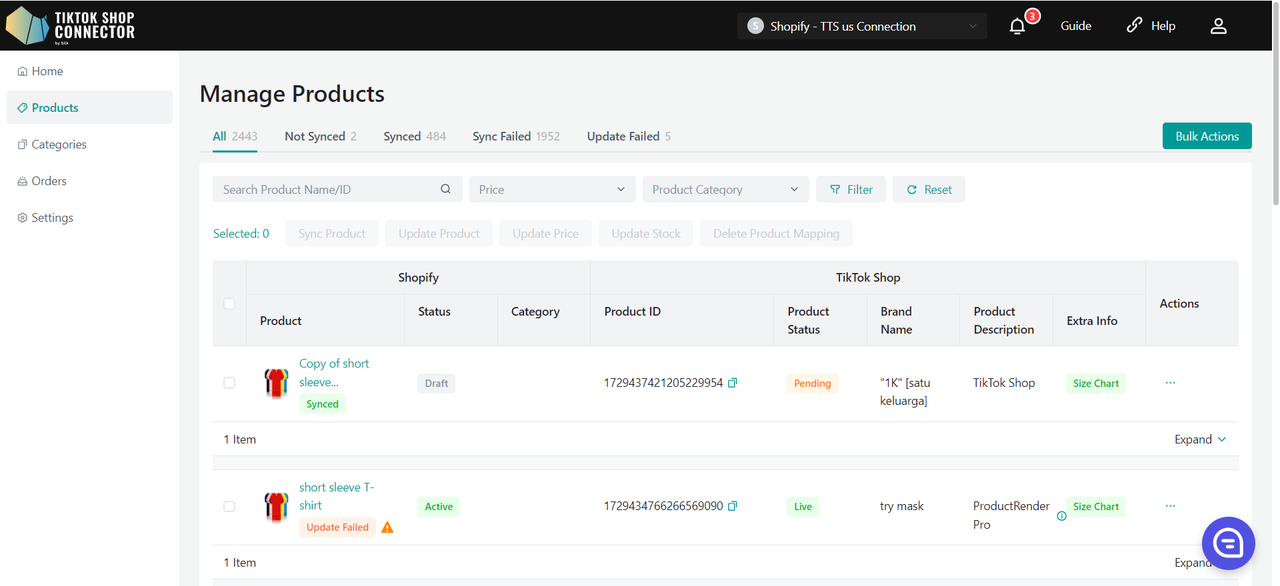Click the user account profile icon
Image resolution: width=1280 pixels, height=586 pixels.
(1218, 26)
